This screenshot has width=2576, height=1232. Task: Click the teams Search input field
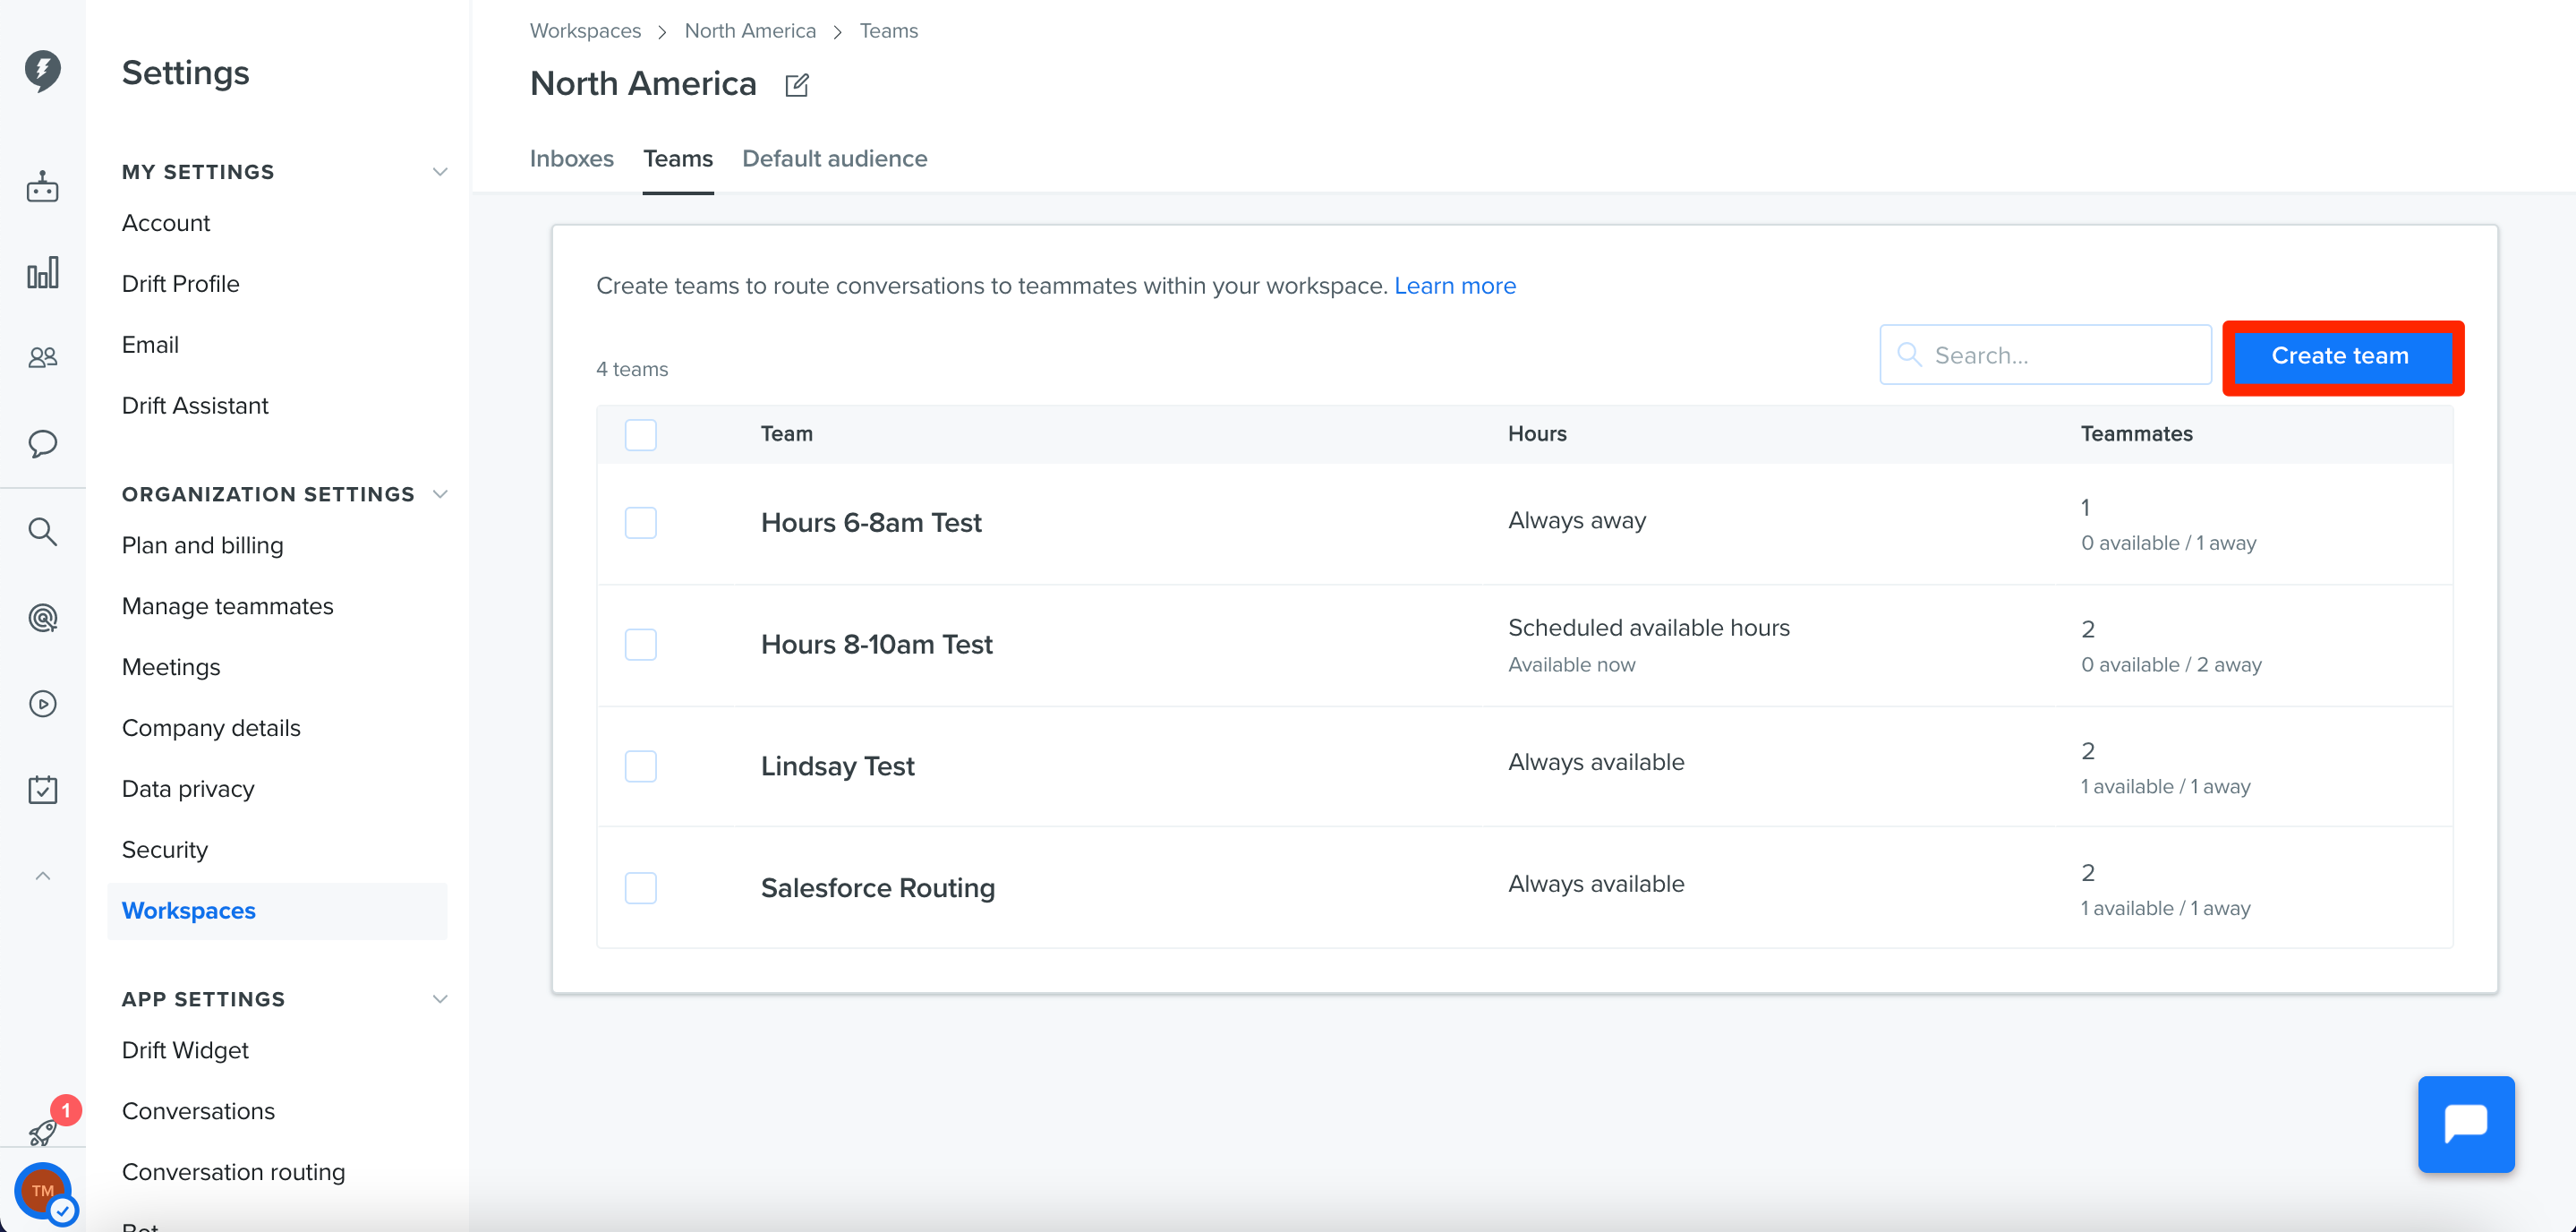[x=2045, y=355]
